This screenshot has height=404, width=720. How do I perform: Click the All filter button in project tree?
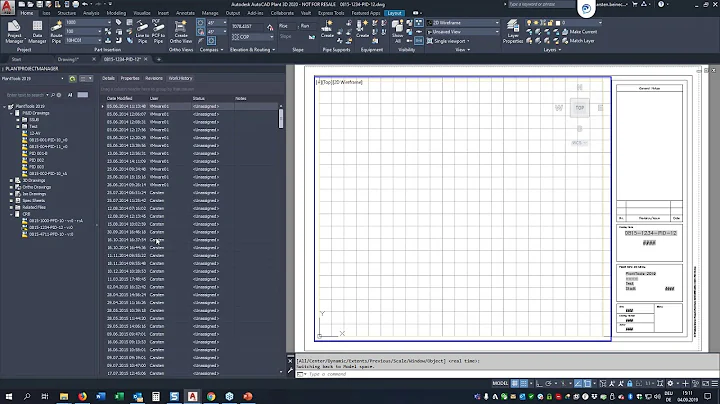tap(70, 95)
